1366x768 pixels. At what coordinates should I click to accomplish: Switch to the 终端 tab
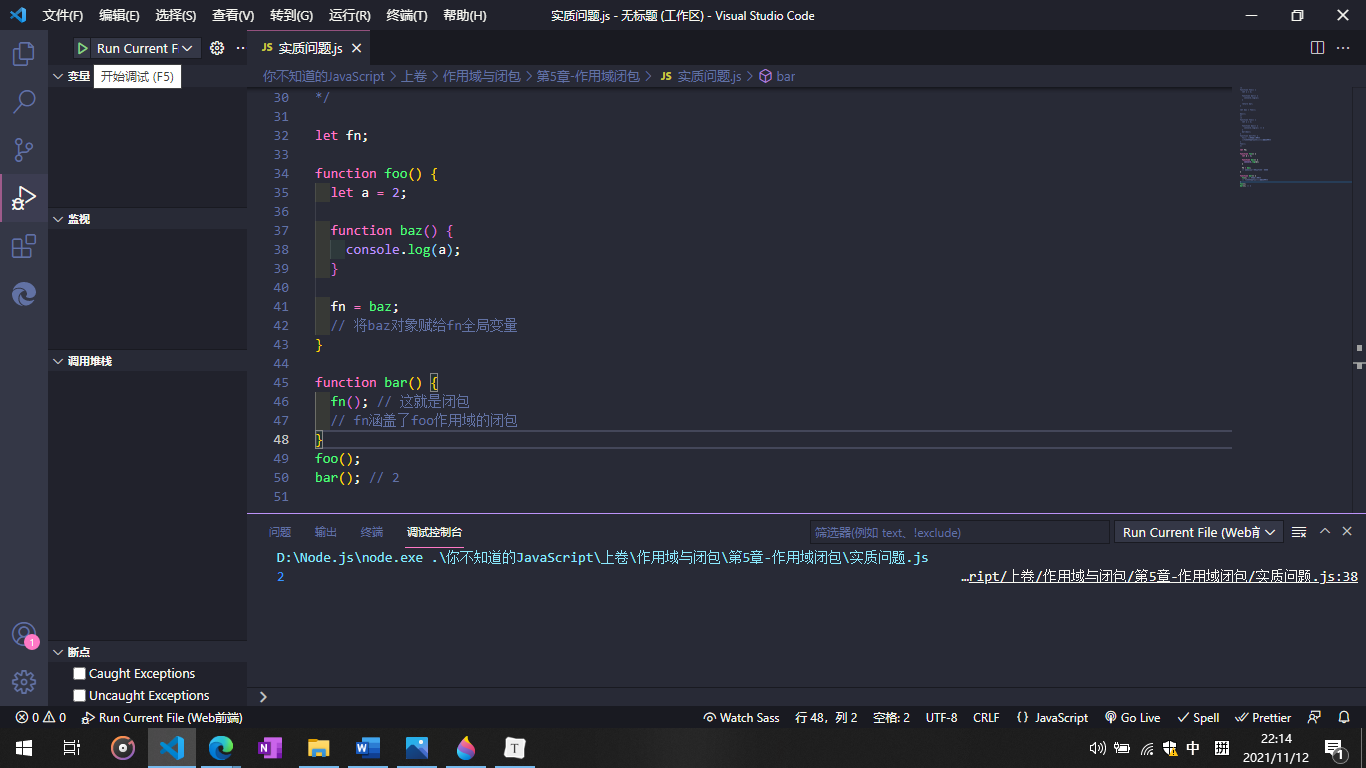click(x=372, y=532)
